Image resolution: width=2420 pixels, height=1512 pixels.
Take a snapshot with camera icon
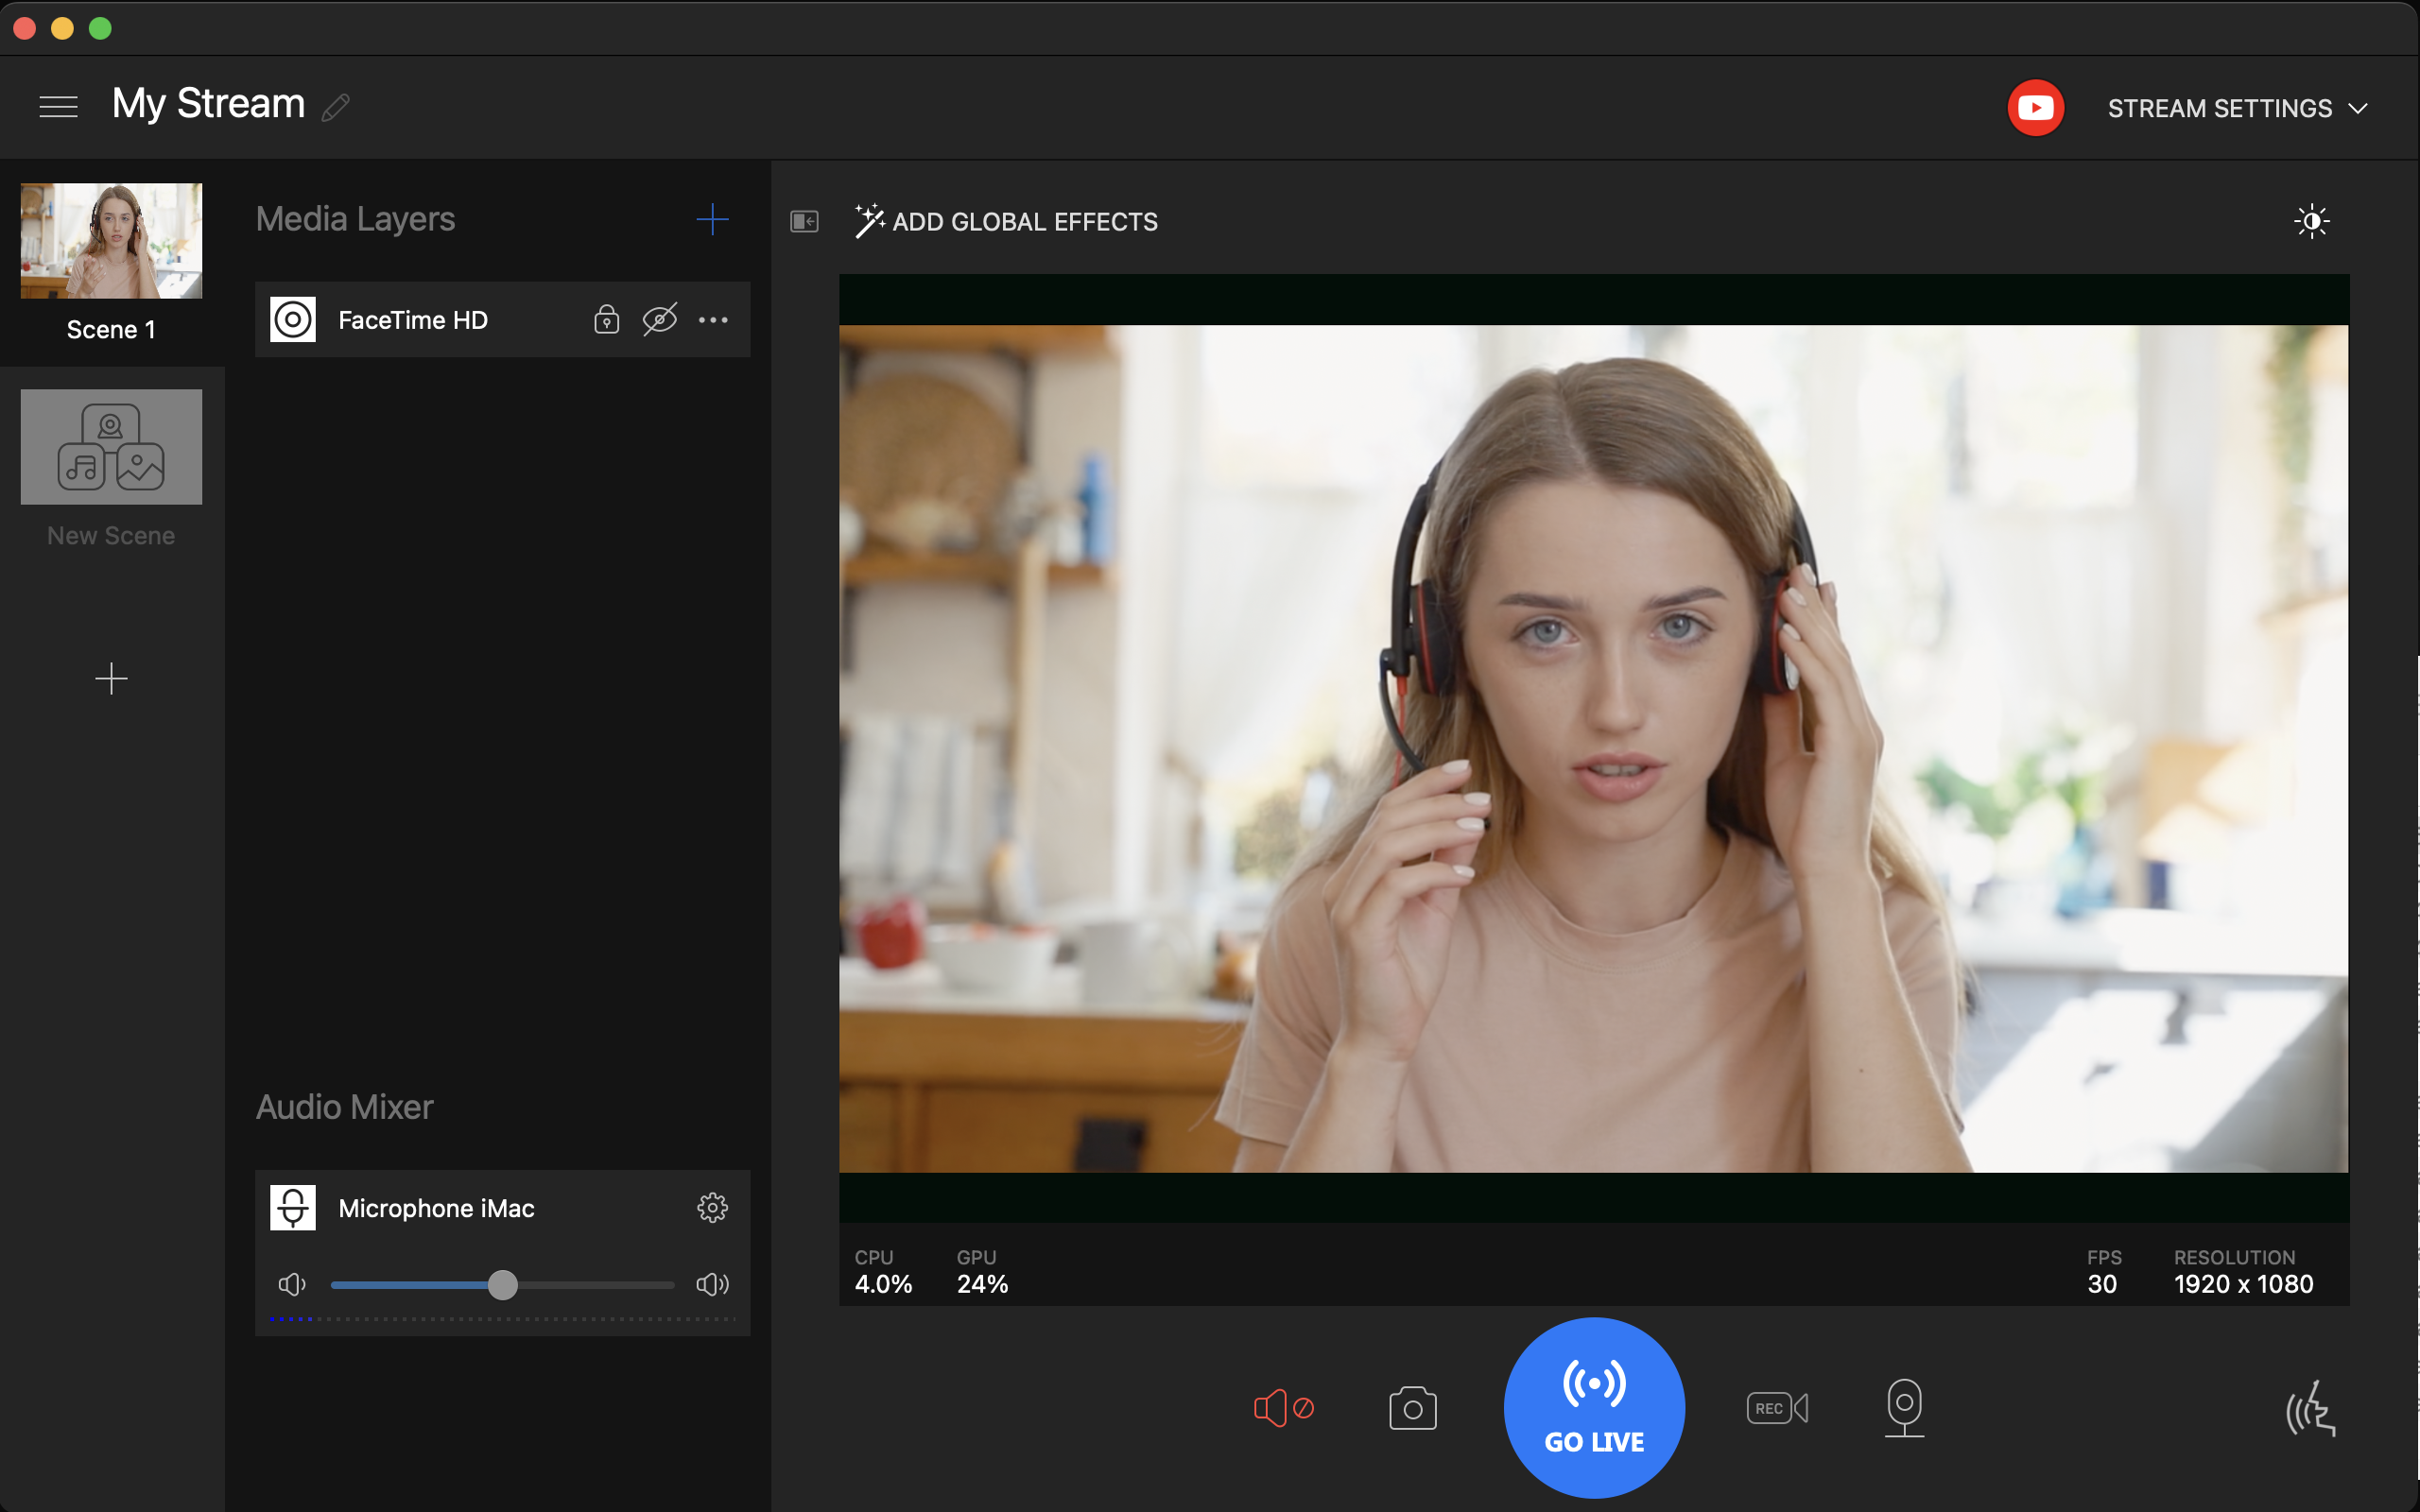coord(1412,1408)
